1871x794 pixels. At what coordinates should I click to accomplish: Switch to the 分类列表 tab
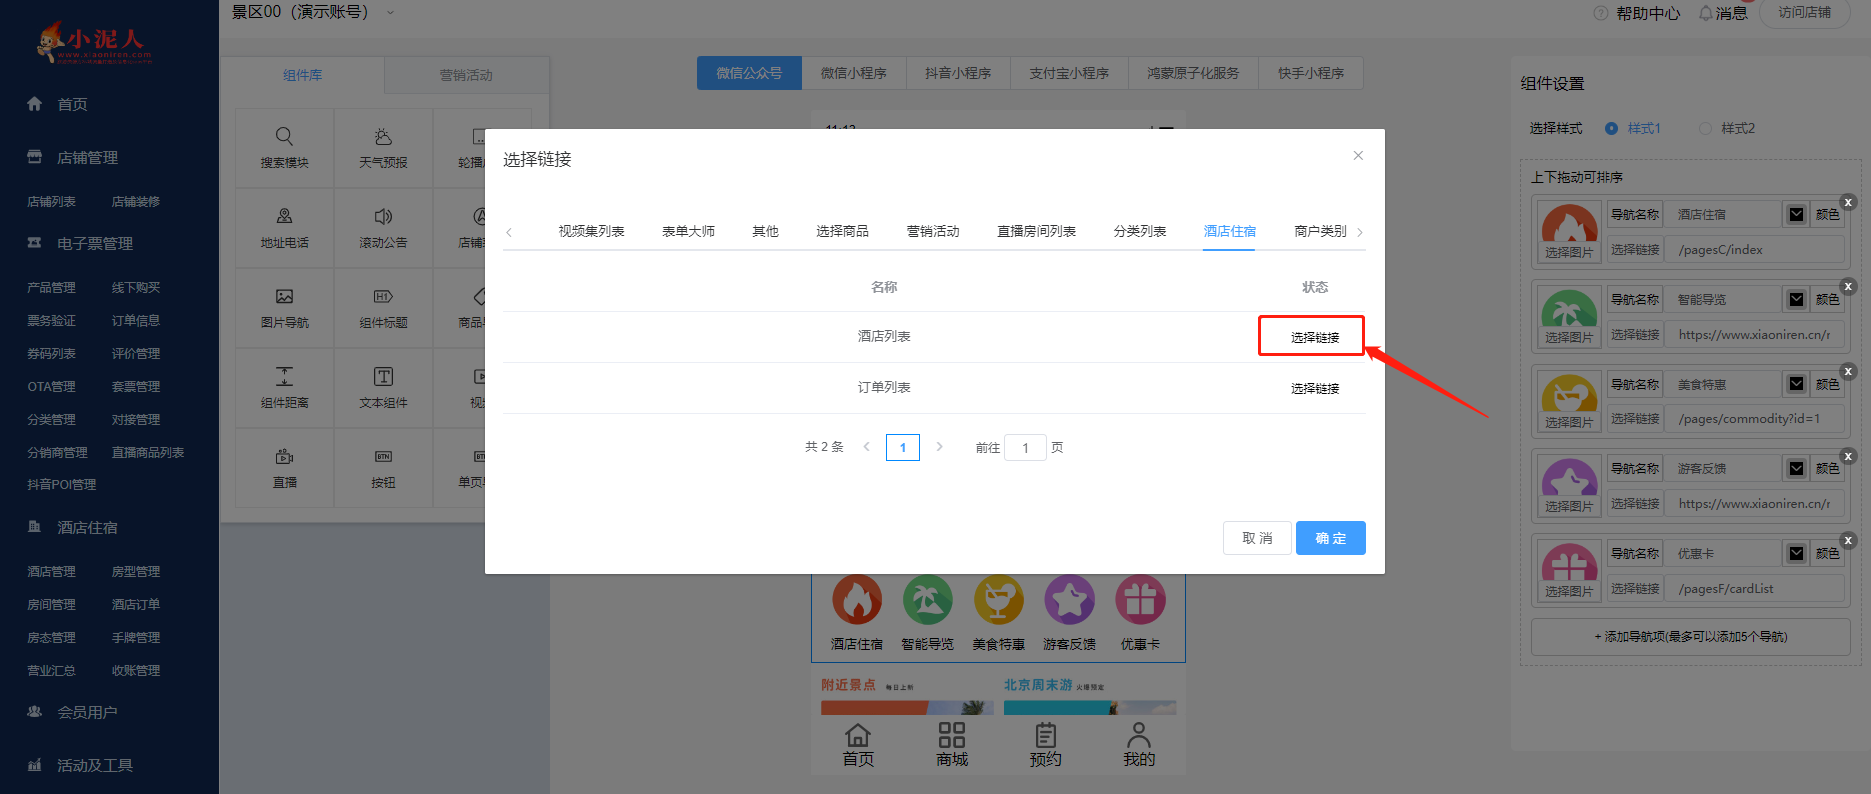[1139, 231]
